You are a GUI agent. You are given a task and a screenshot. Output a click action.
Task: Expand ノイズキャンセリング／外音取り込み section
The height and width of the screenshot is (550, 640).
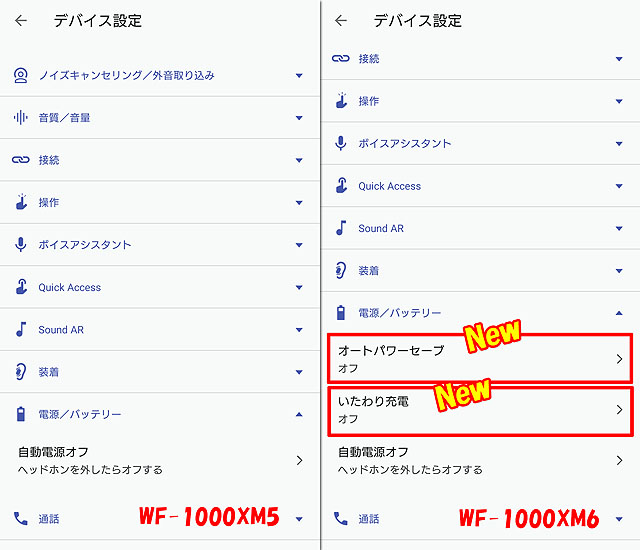point(299,75)
